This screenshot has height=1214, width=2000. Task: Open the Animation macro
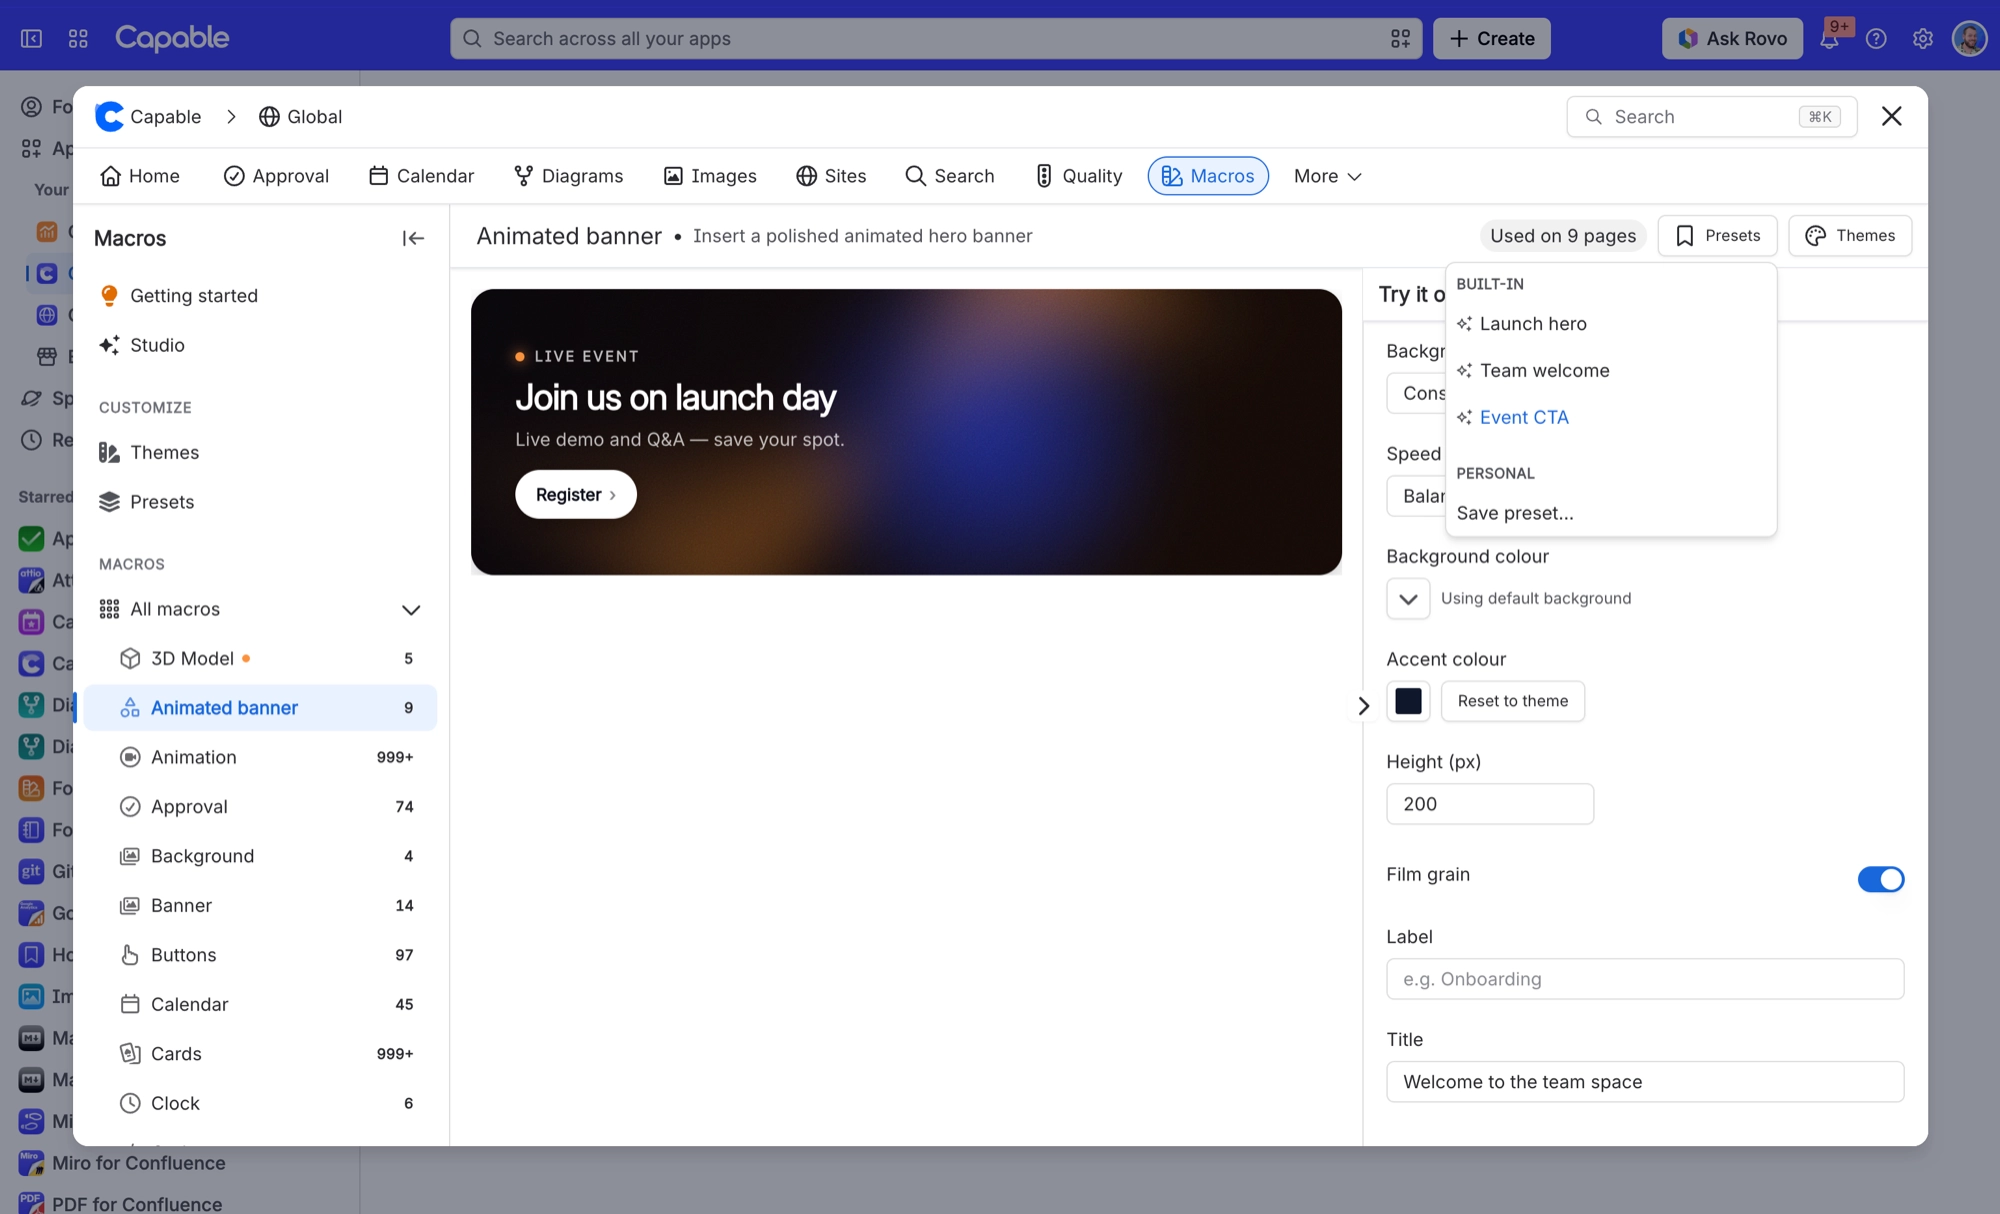[x=260, y=757]
